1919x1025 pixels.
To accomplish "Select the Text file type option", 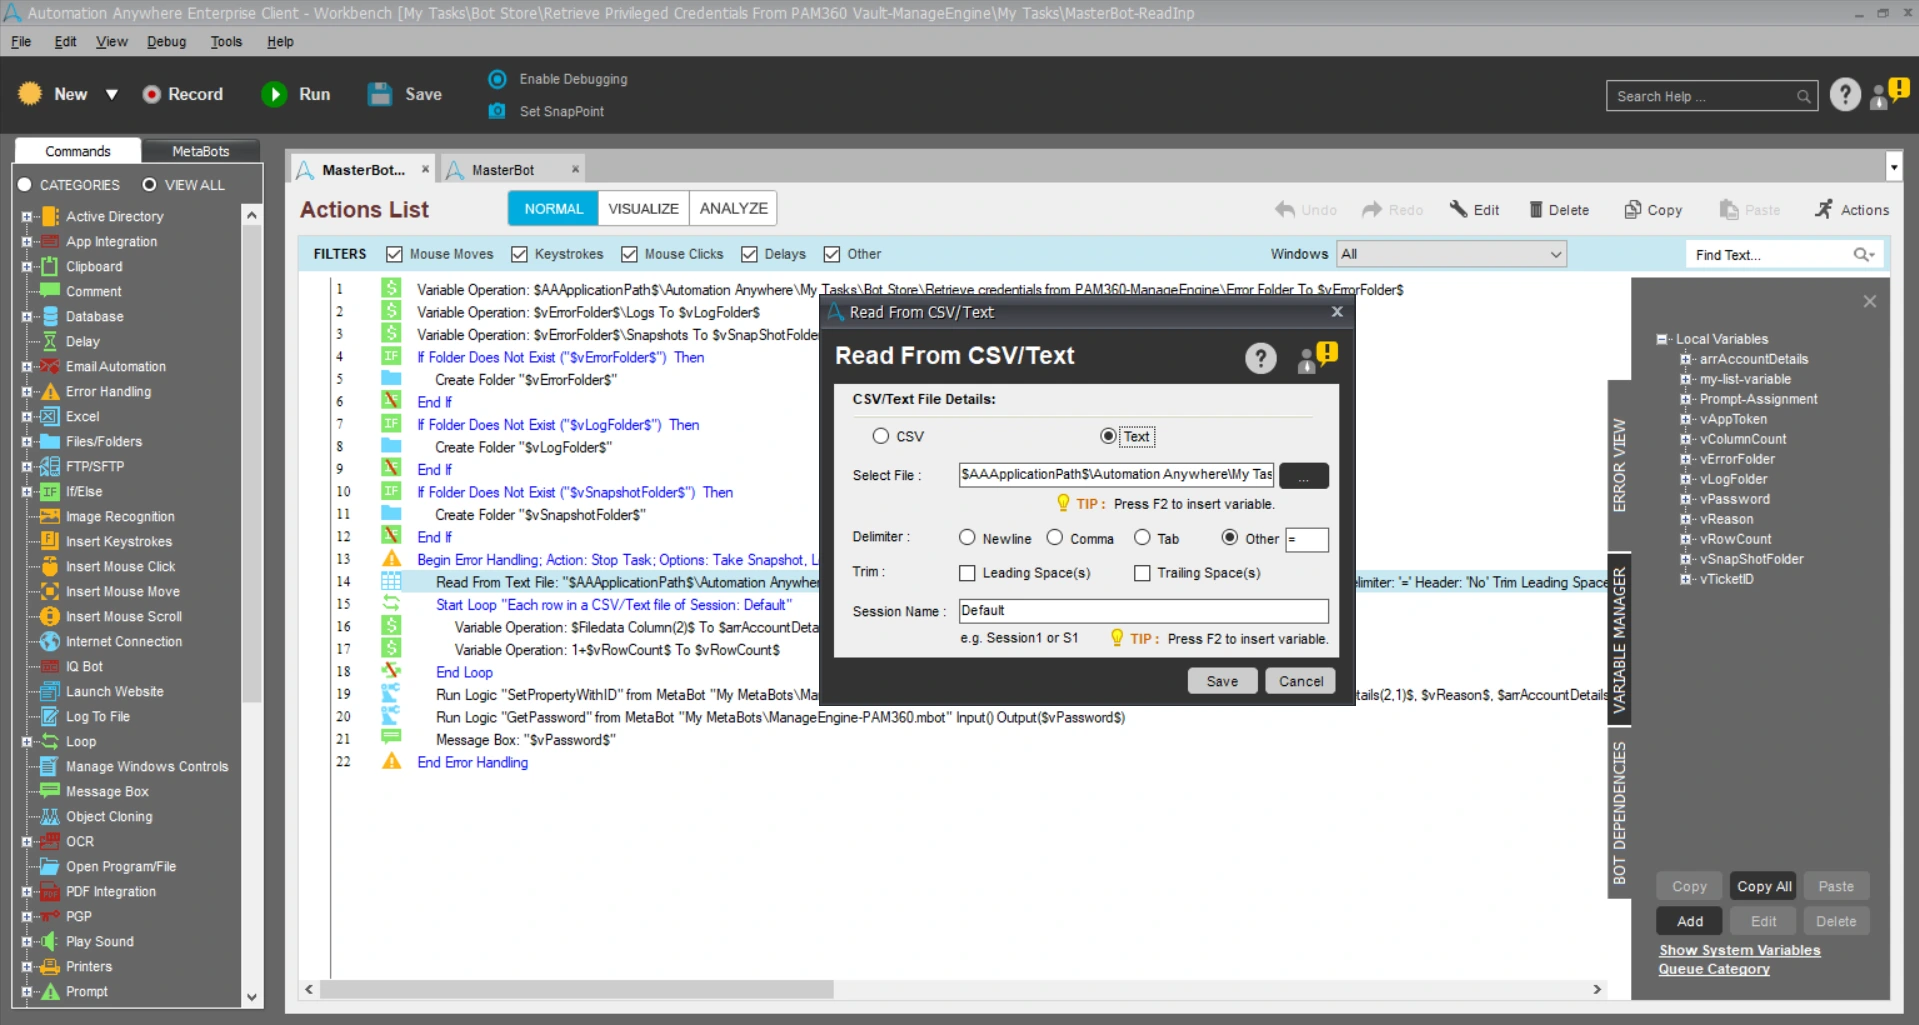I will 1108,436.
